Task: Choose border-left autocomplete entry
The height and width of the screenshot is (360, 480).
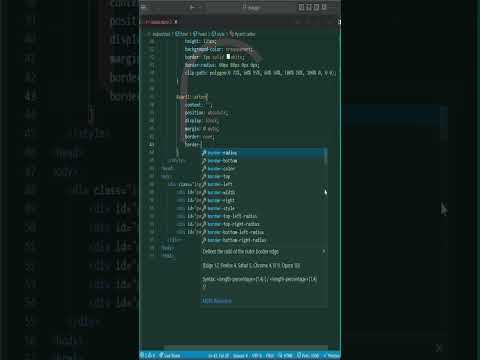Action: click(263, 184)
